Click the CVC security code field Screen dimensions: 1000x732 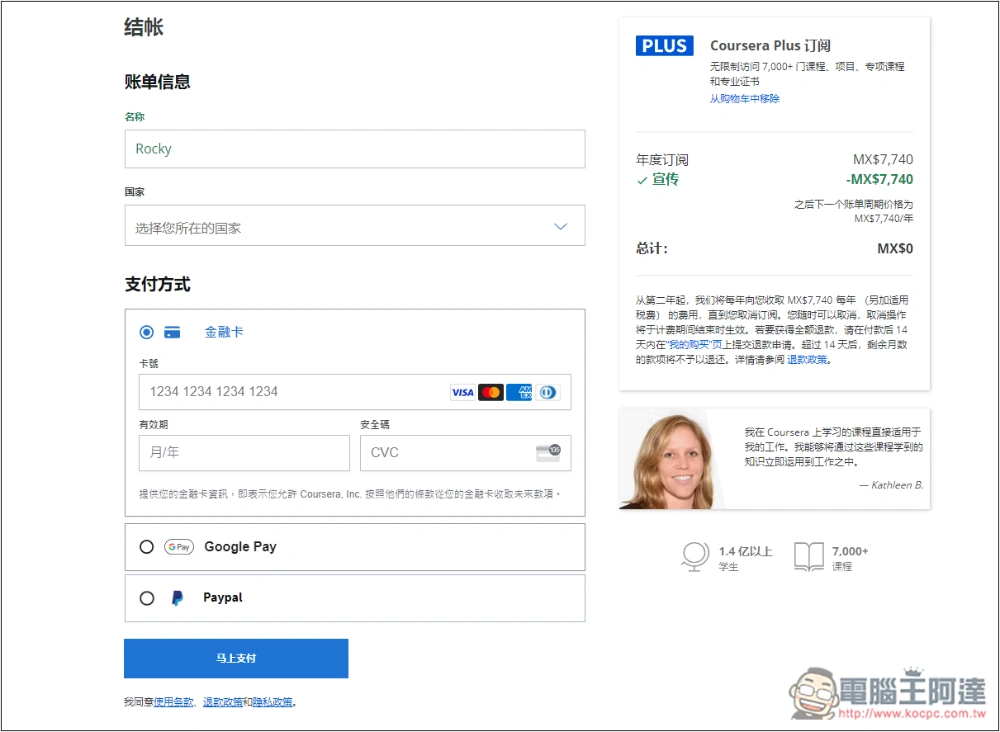(466, 453)
